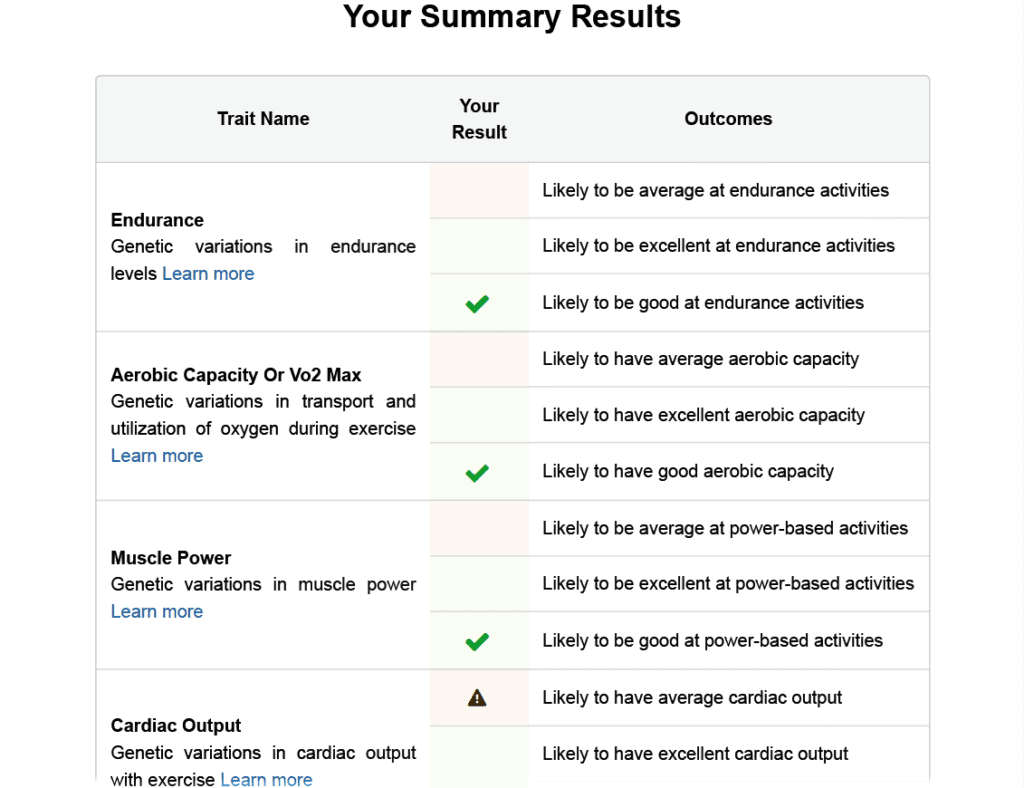The image size is (1024, 788).
Task: Click the Outcomes column header
Action: tap(728, 119)
